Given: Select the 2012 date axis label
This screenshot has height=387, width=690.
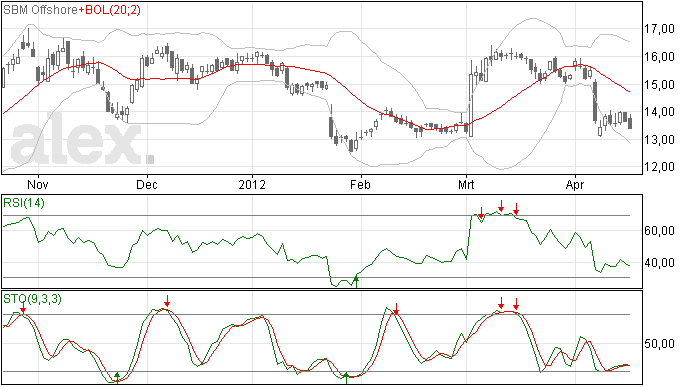Looking at the screenshot, I should coord(252,184).
